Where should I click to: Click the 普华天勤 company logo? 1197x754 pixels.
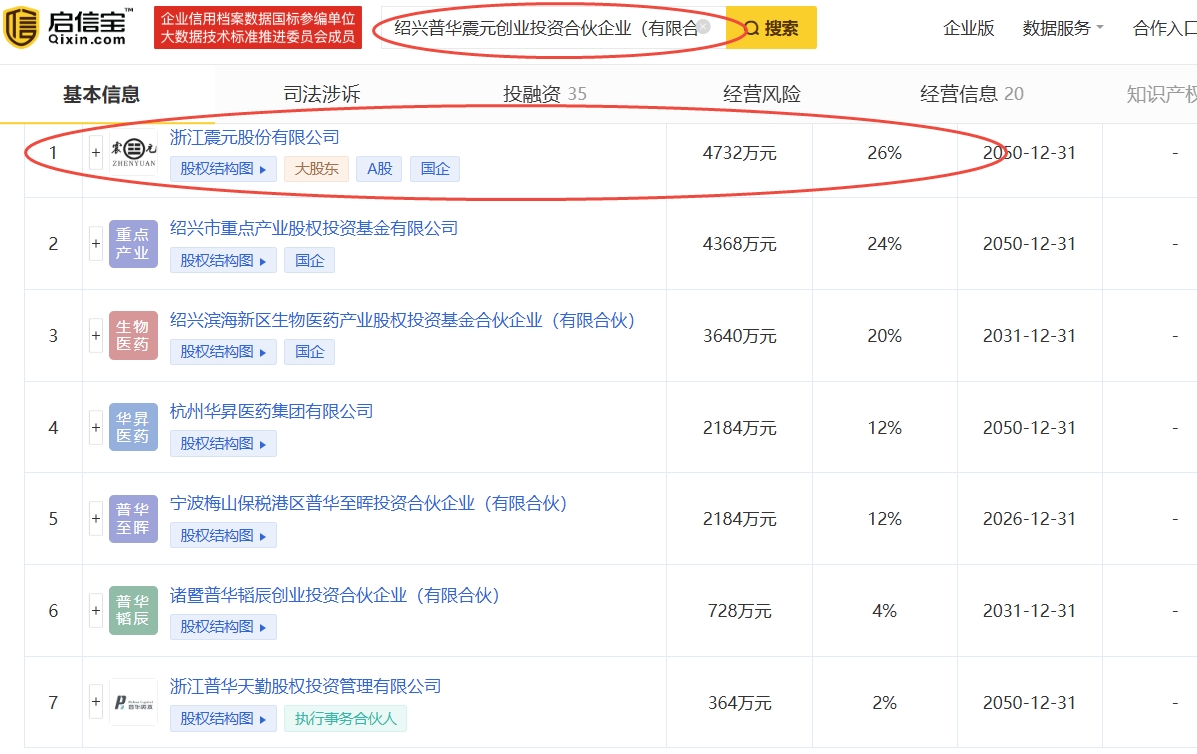click(x=134, y=701)
